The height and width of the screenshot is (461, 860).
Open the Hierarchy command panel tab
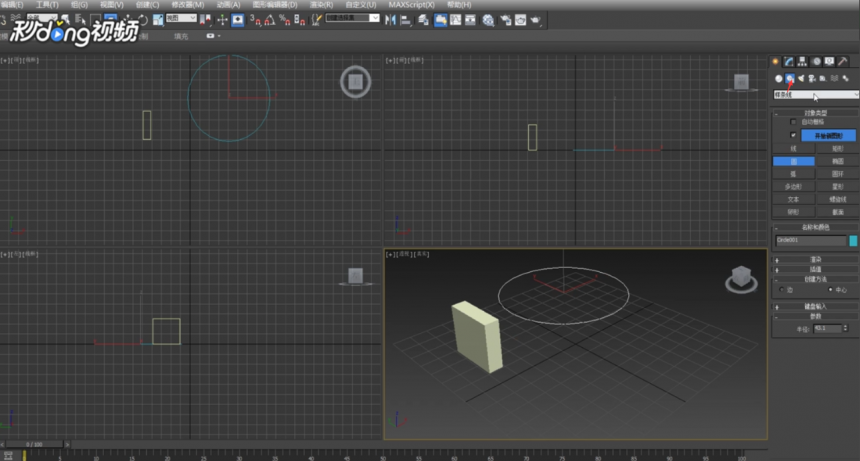(802, 61)
